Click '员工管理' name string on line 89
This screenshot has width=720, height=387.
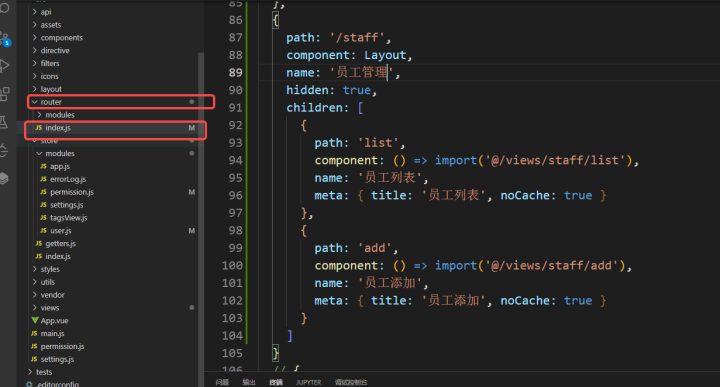pos(362,73)
